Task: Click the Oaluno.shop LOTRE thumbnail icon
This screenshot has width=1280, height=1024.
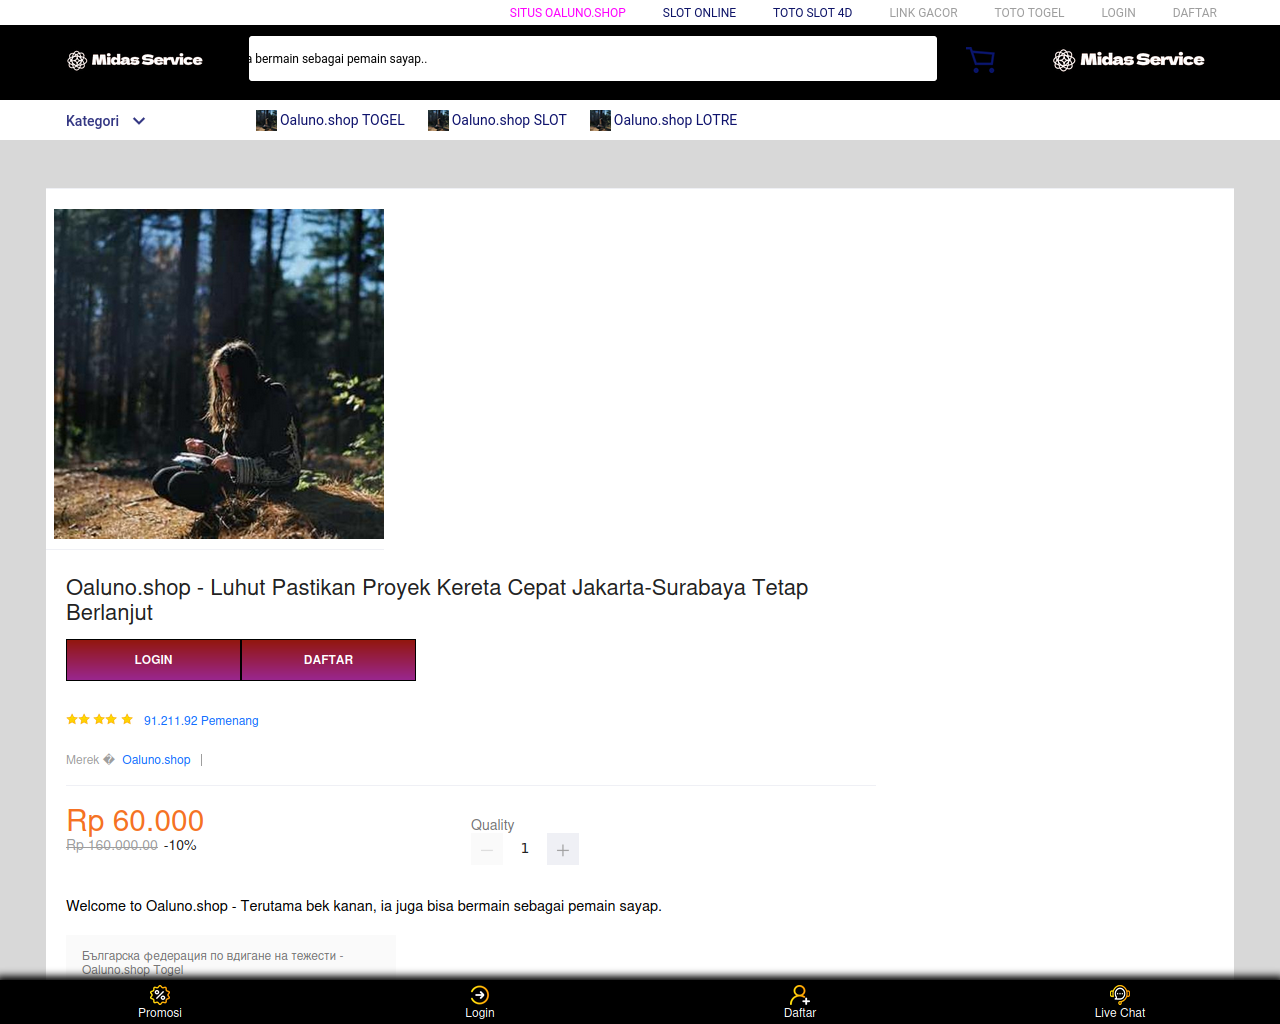Action: click(600, 120)
